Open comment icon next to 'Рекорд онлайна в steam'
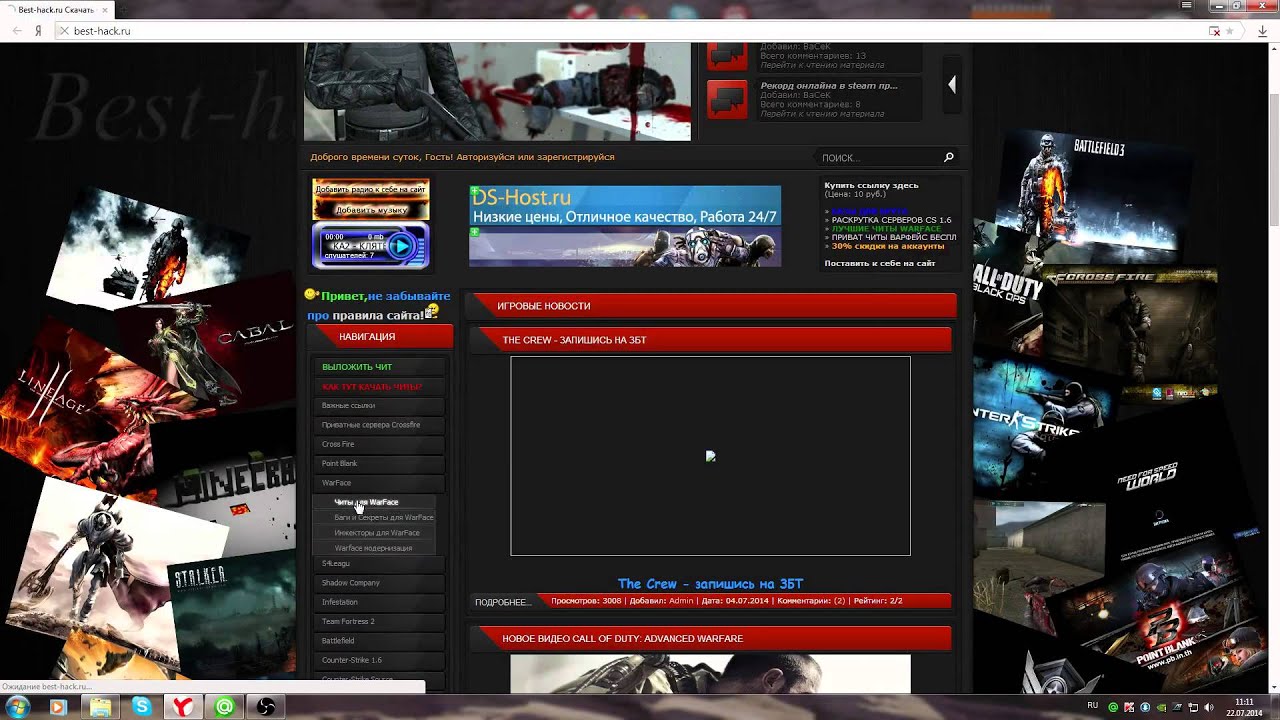Screen dimensions: 1280x720 point(727,99)
